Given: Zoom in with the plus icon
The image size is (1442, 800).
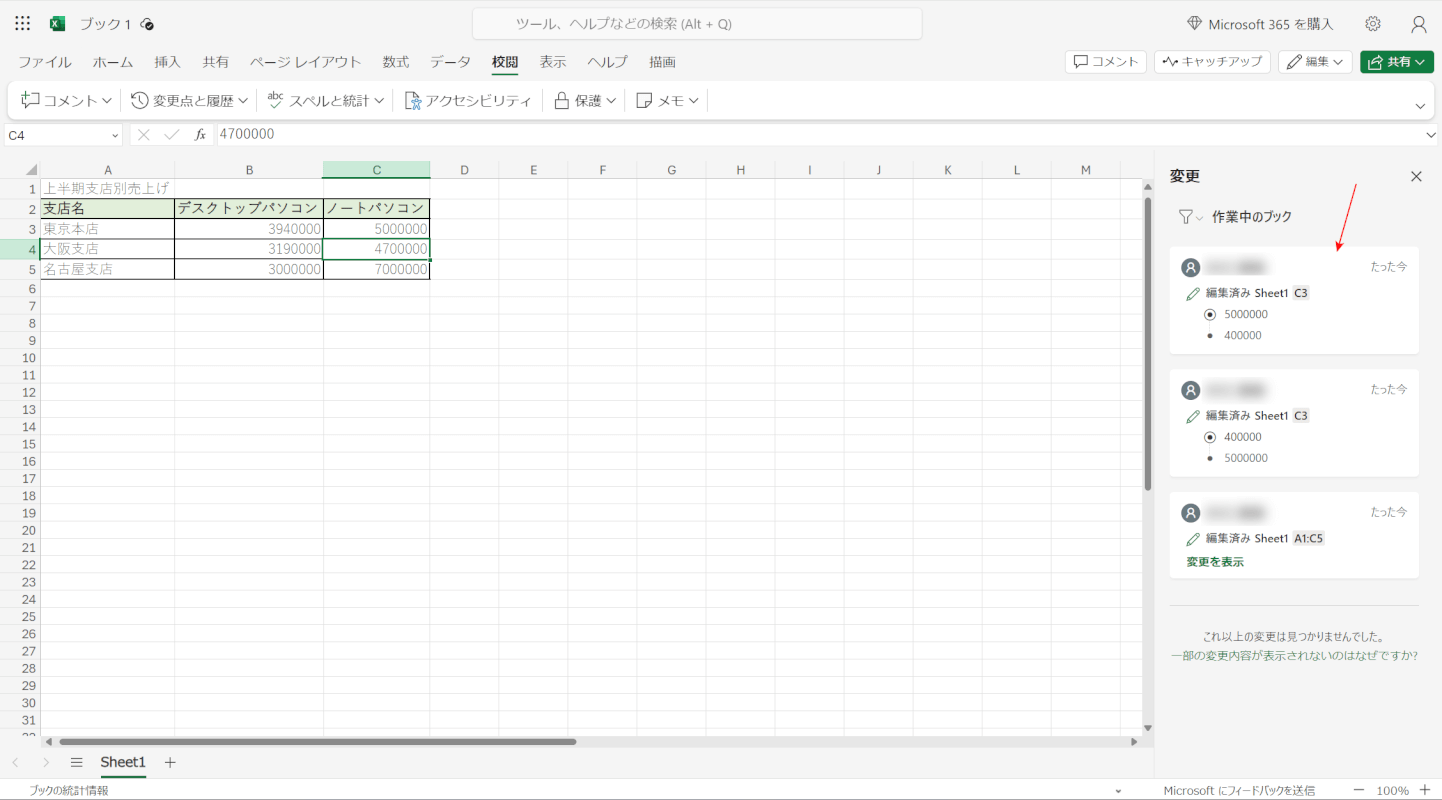Looking at the screenshot, I should (1425, 790).
